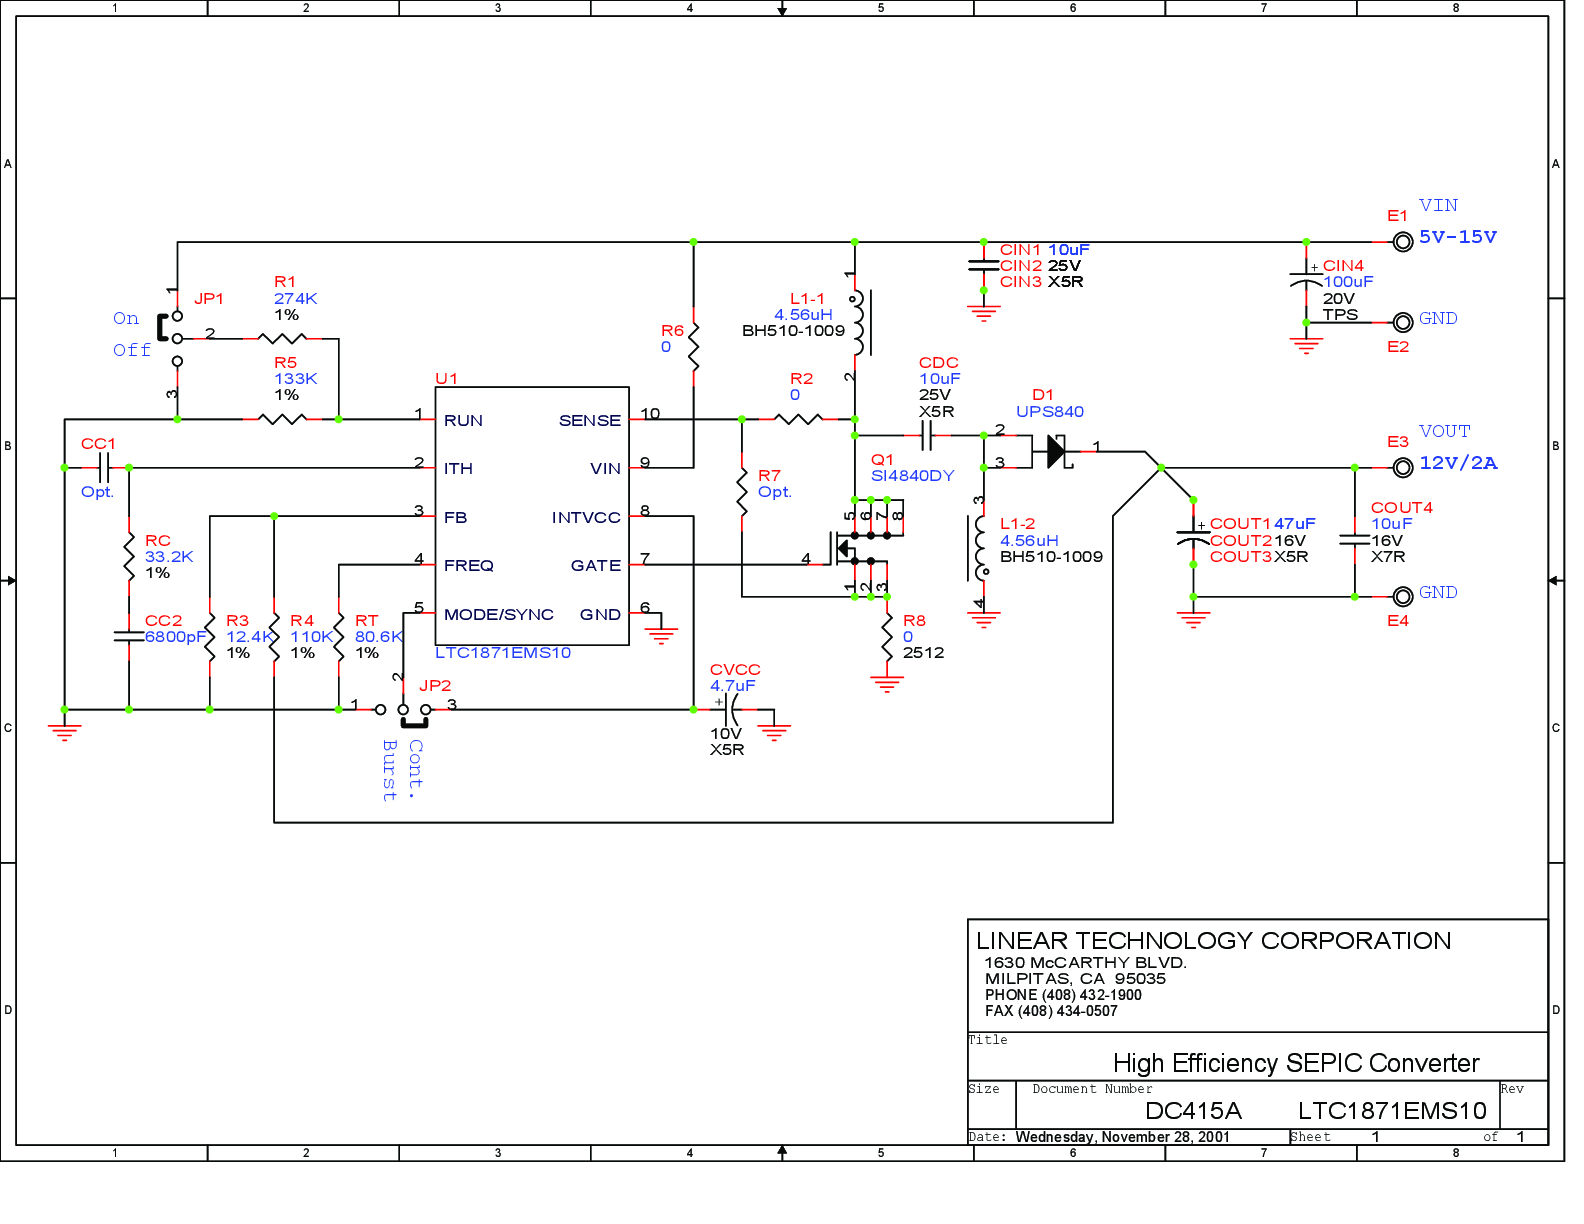Click the RT 80.6K resistor

click(339, 636)
